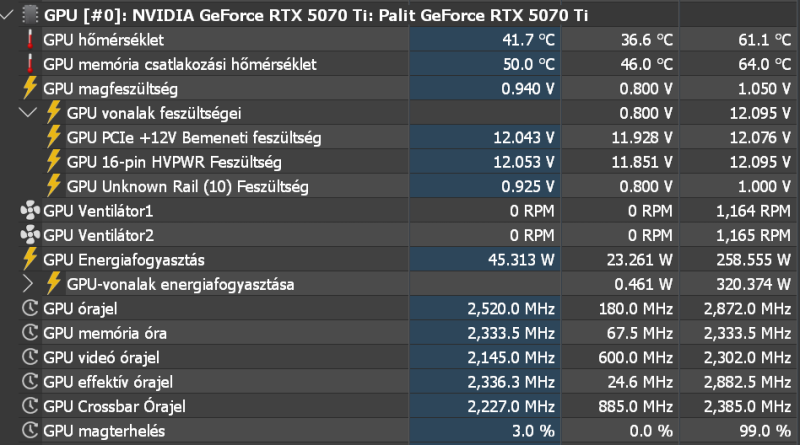Select the GPU PCIe +12V Bemeneti feszültség row
800x445 pixels.
[408, 137]
